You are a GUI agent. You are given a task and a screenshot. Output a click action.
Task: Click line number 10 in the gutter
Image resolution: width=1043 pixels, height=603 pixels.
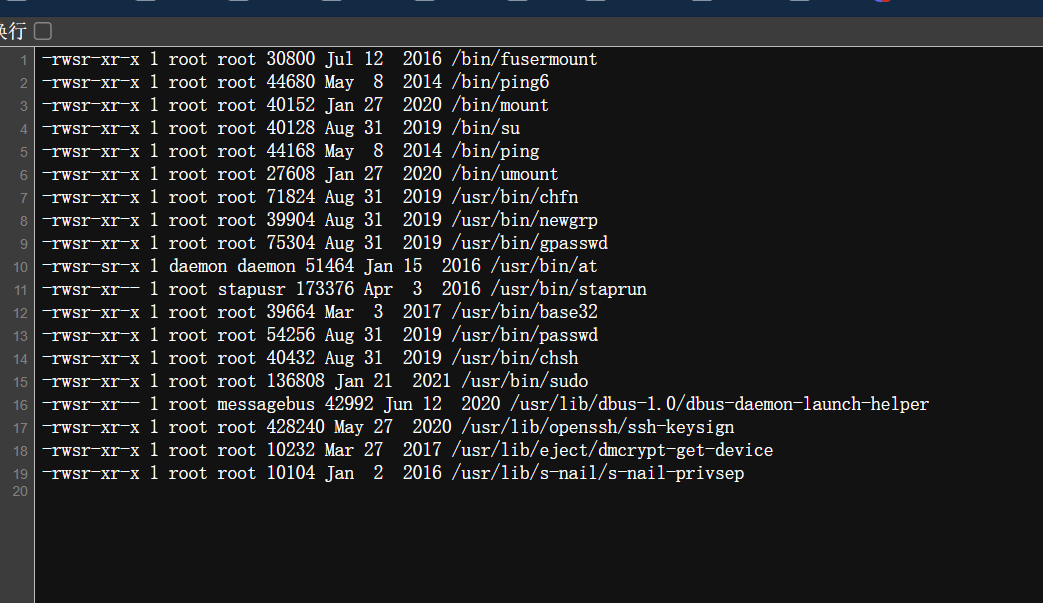coord(19,266)
